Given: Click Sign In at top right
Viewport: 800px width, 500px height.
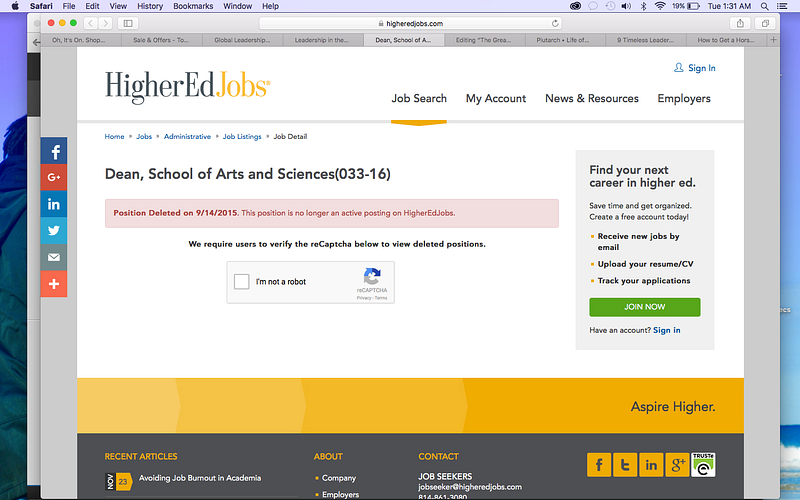Looking at the screenshot, I should [694, 68].
